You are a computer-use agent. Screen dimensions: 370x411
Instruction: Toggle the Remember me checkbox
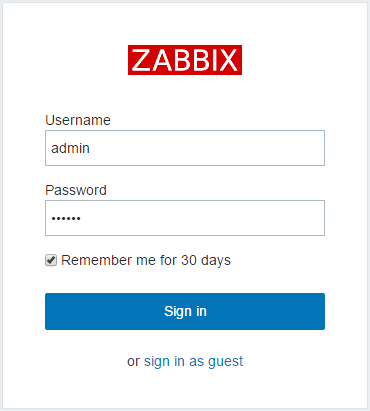point(51,260)
